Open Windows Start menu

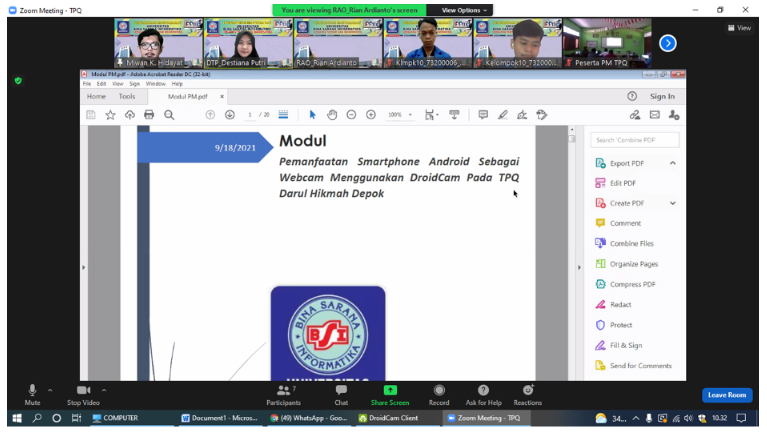[17, 418]
